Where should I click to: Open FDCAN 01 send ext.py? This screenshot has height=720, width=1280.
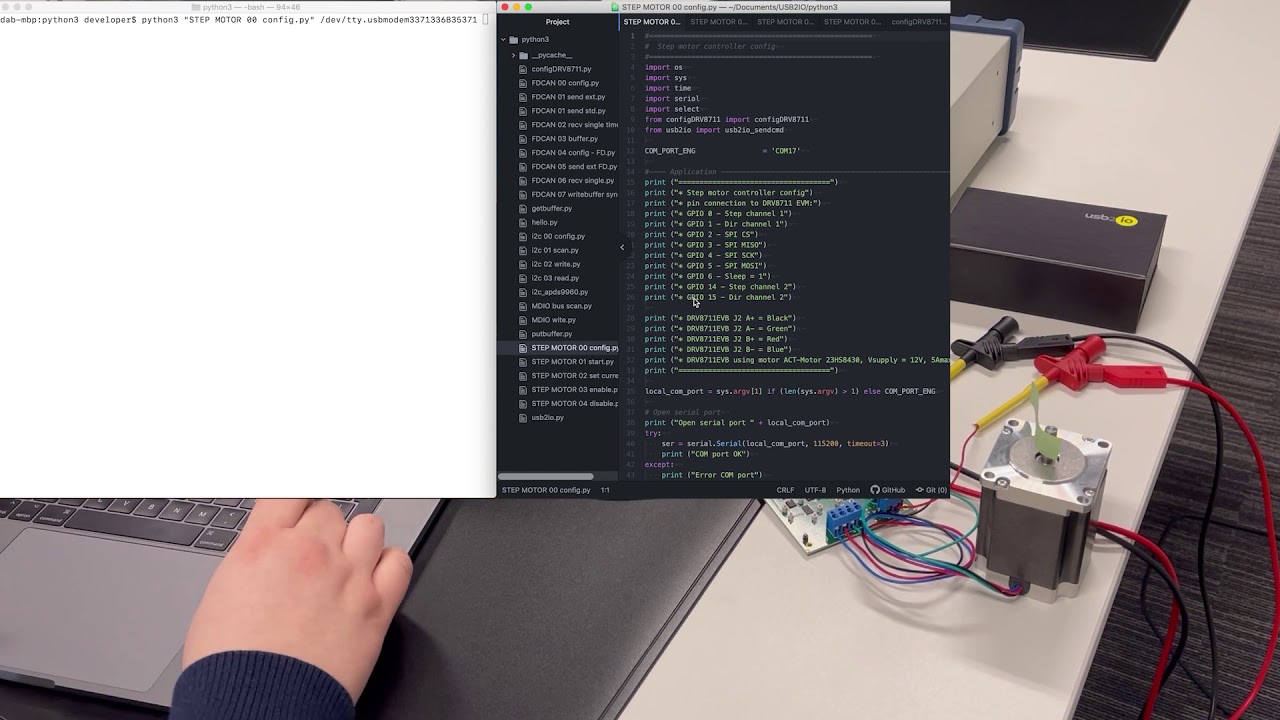point(568,97)
